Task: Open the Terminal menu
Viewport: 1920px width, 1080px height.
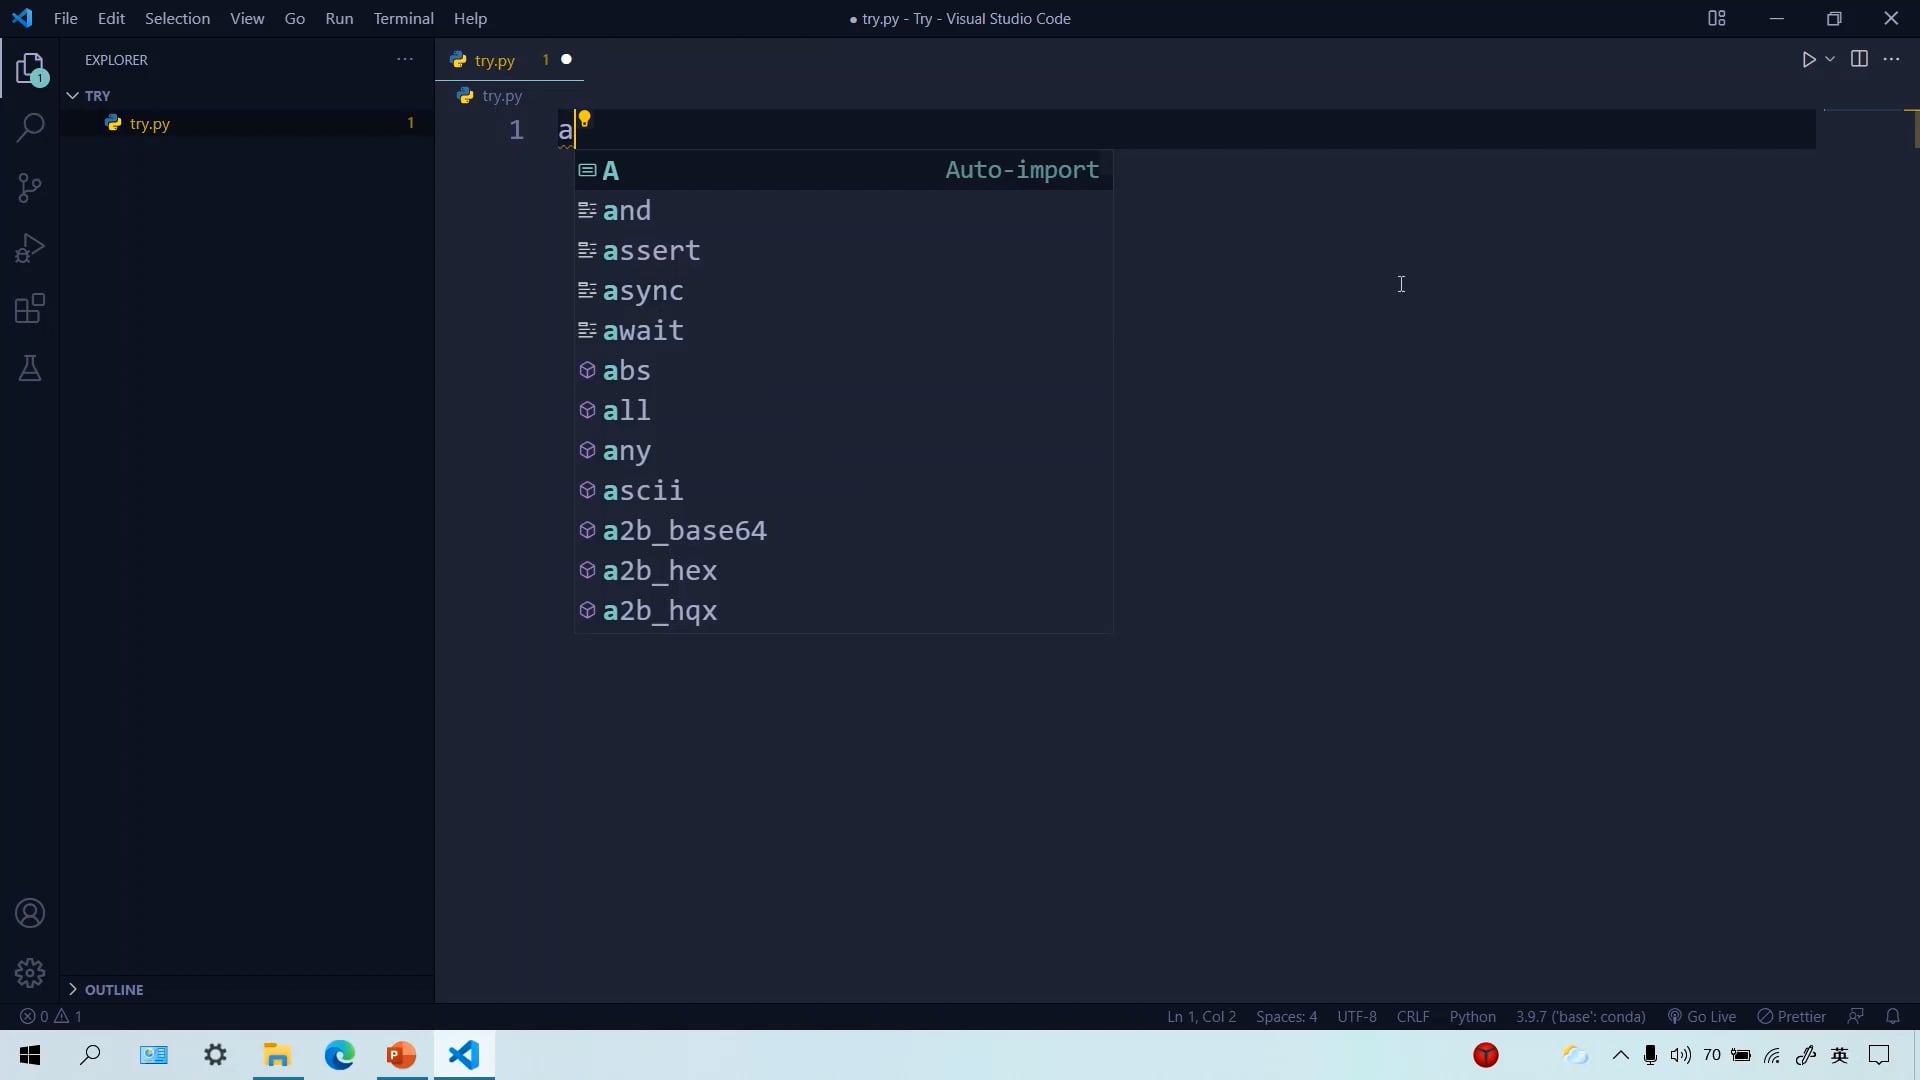Action: pos(404,18)
